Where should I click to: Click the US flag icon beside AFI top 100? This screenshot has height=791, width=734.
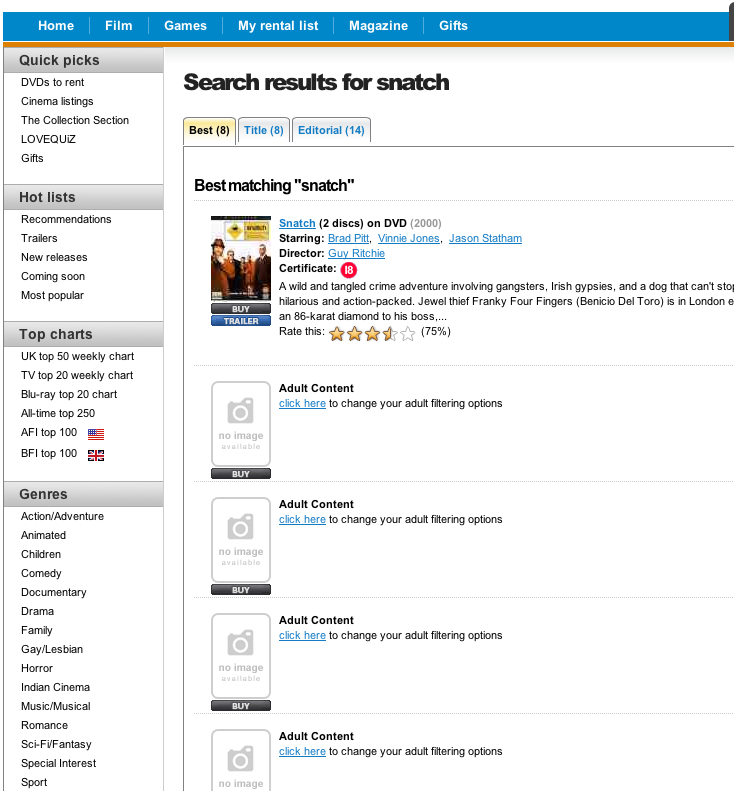(x=96, y=434)
